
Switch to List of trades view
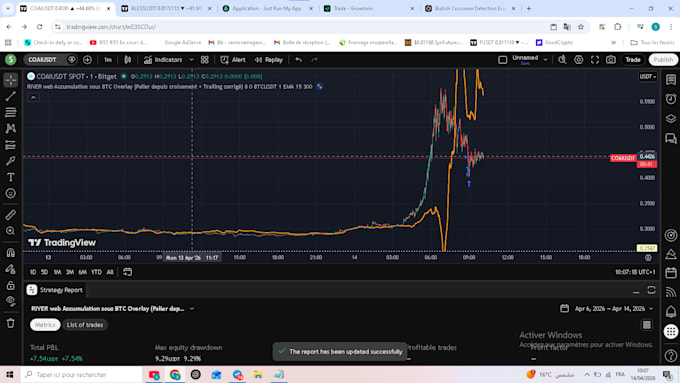click(85, 325)
